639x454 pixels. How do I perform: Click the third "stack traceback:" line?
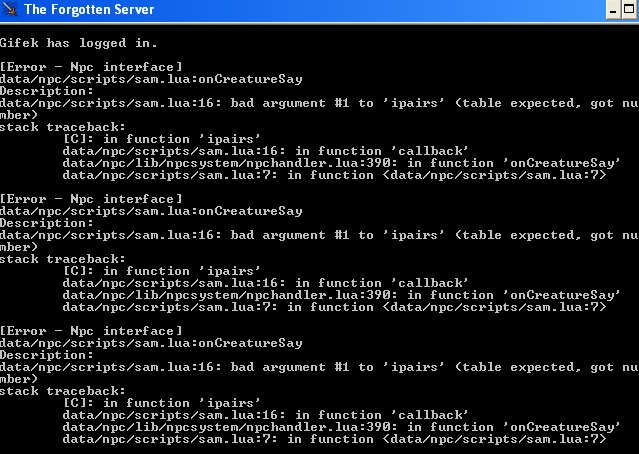pyautogui.click(x=62, y=391)
